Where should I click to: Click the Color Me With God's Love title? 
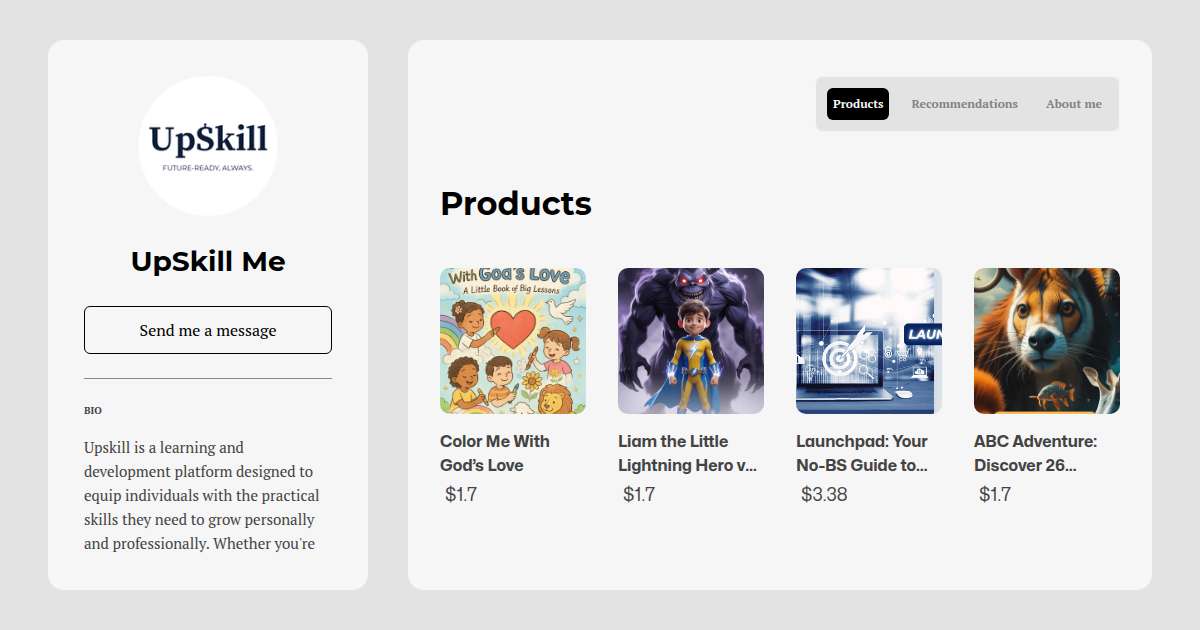(495, 453)
